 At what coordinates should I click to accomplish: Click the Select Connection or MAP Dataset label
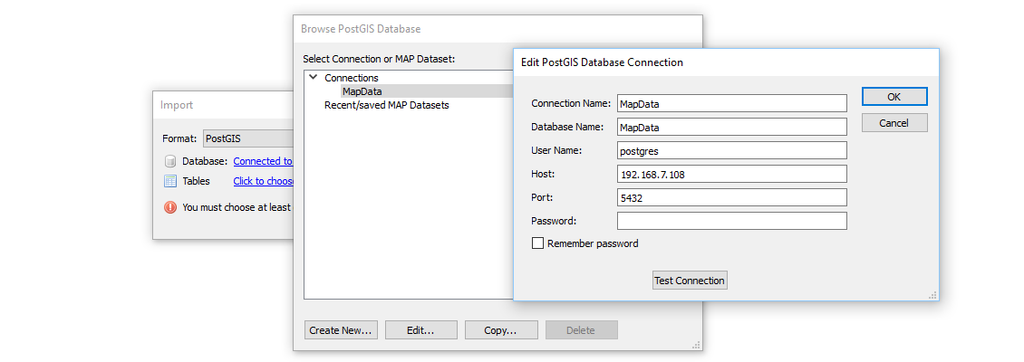coord(379,59)
